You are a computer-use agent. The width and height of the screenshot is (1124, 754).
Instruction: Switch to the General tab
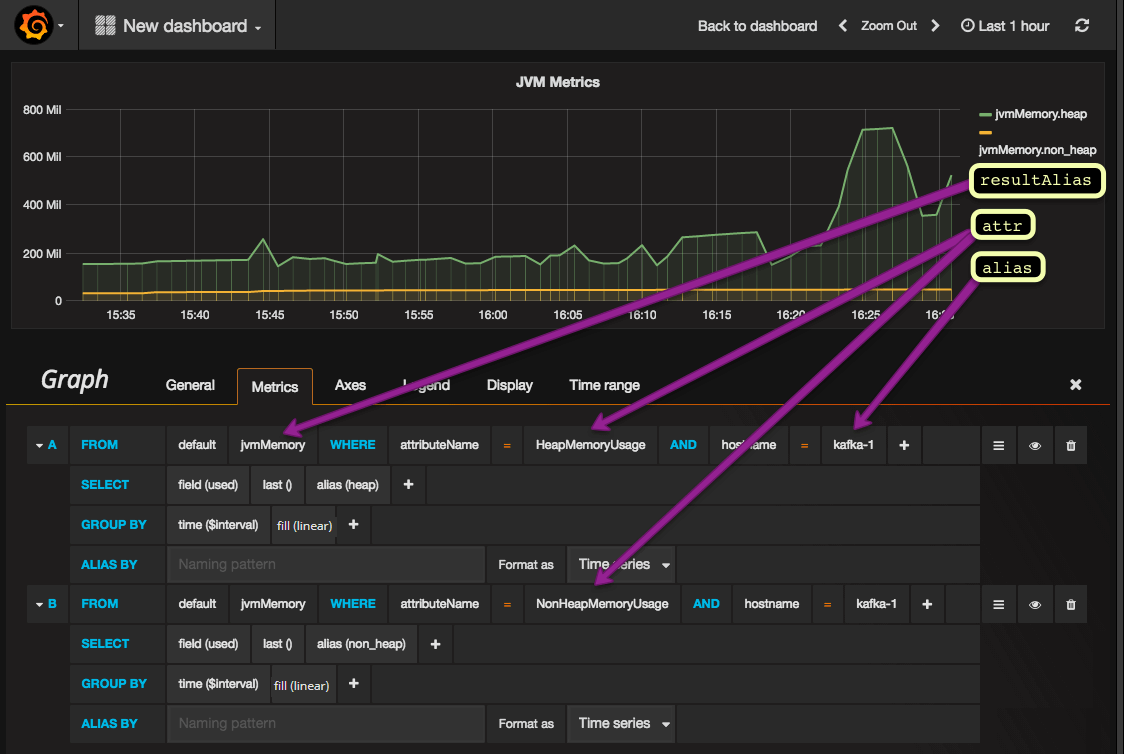[x=190, y=386]
